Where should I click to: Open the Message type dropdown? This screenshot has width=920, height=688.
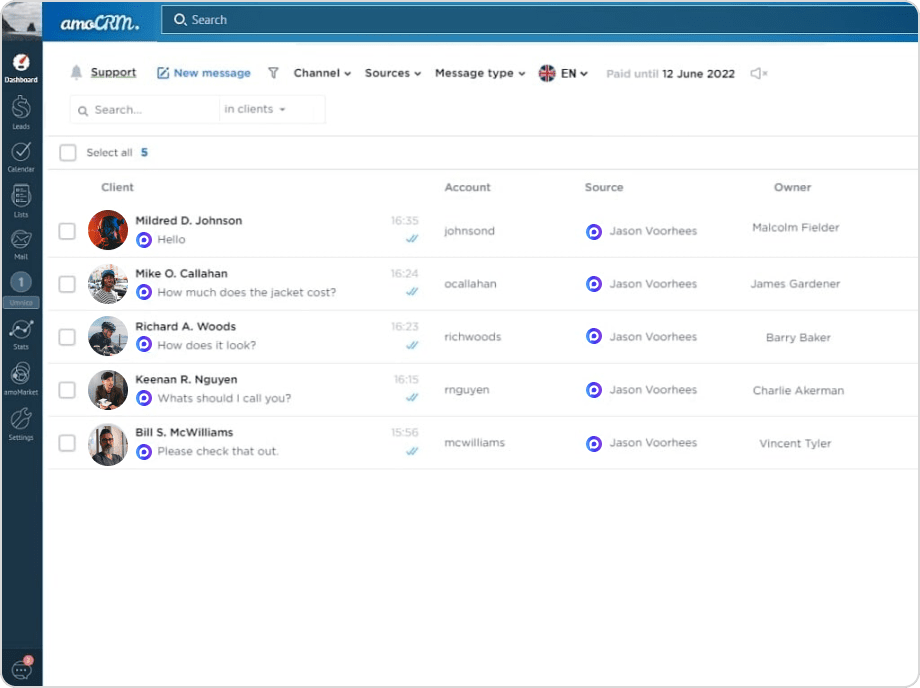(479, 72)
